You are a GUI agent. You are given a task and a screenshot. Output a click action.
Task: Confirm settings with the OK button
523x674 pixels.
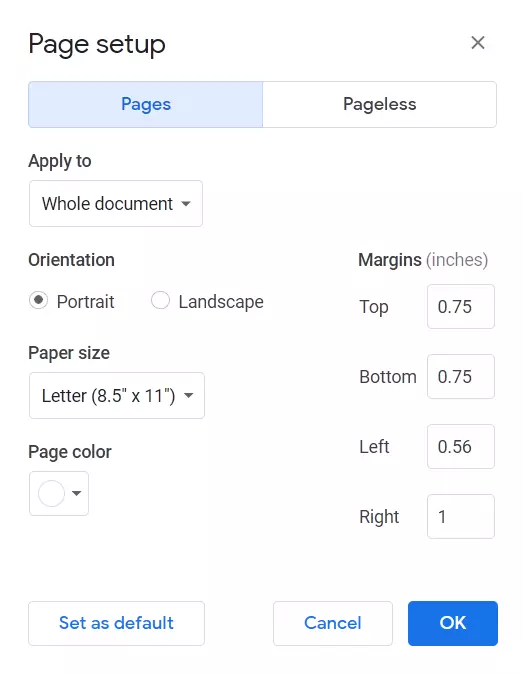[x=453, y=623]
